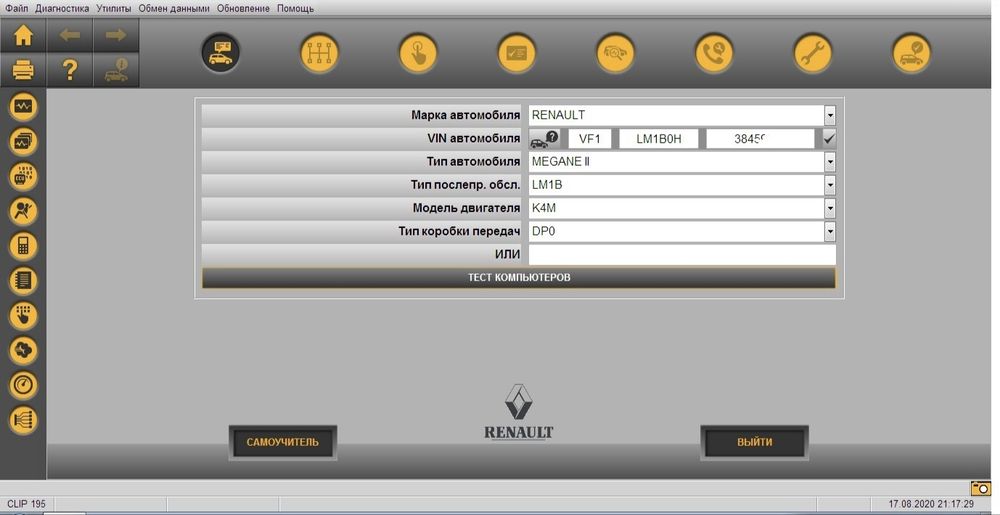Open the checklist screen icon in top bar

pos(517,53)
